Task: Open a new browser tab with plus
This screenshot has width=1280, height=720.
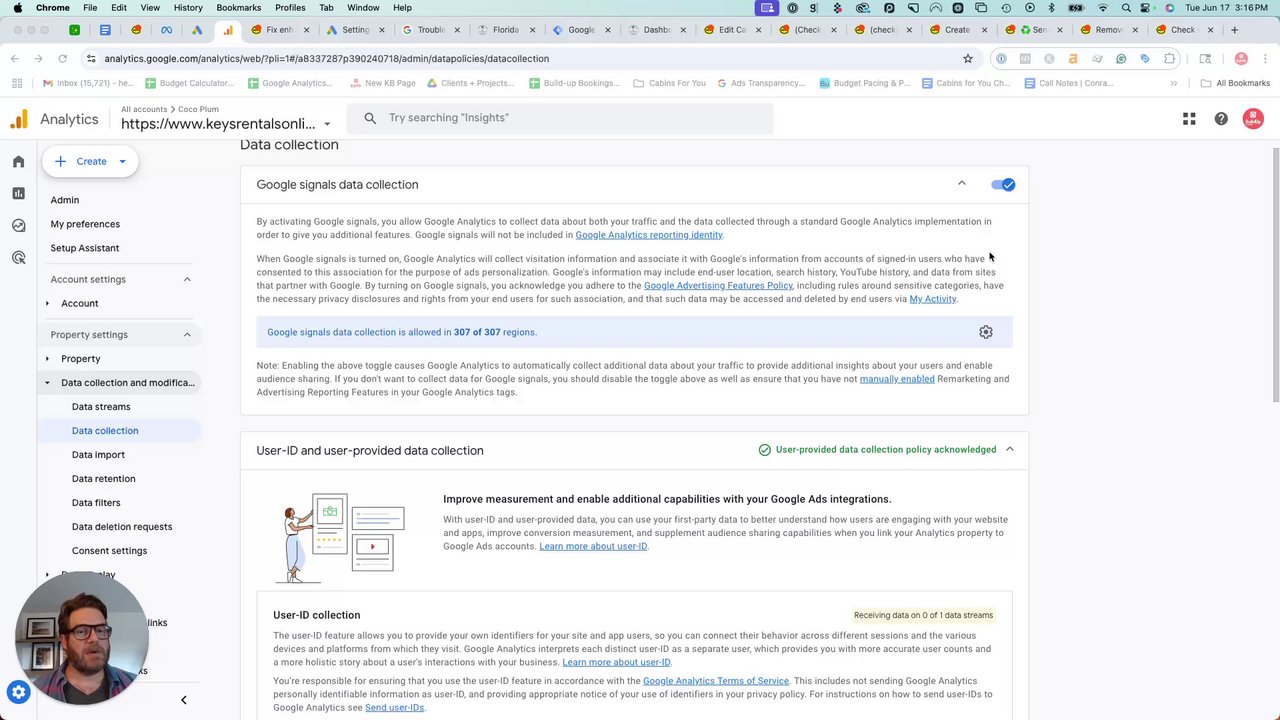Action: (1235, 30)
